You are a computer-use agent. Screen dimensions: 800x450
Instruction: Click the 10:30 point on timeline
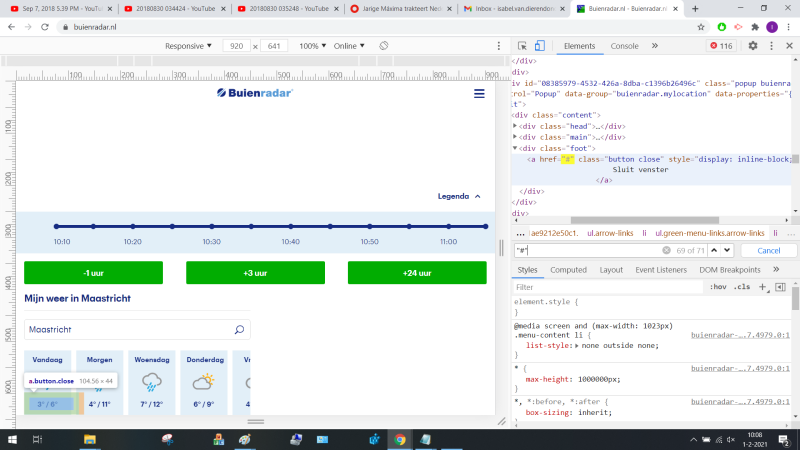[x=211, y=227]
